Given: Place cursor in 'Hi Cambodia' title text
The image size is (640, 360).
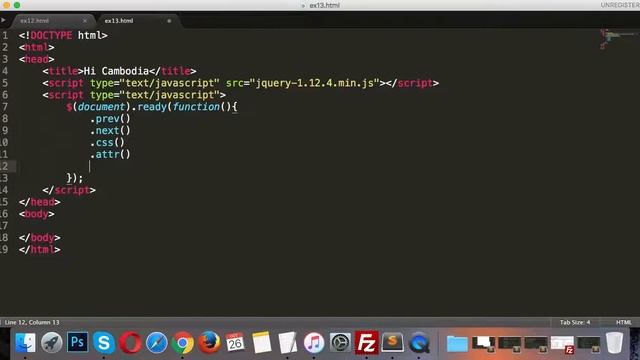Looking at the screenshot, I should tap(116, 71).
